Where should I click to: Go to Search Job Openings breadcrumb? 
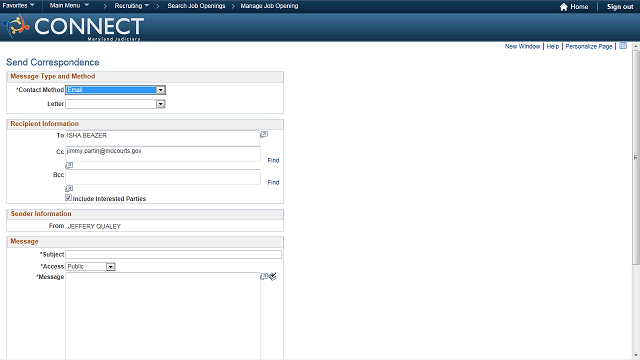196,6
